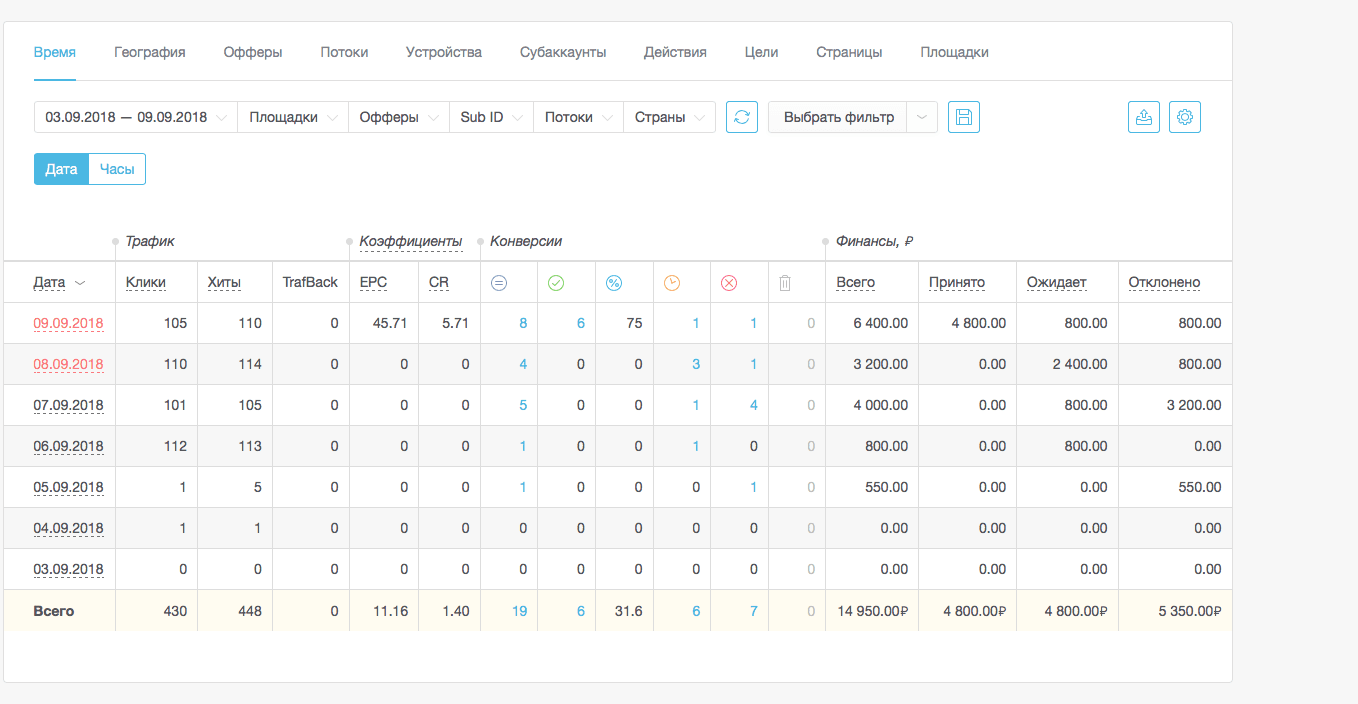Sort by Принято column header
Image resolution: width=1358 pixels, height=704 pixels.
957,282
